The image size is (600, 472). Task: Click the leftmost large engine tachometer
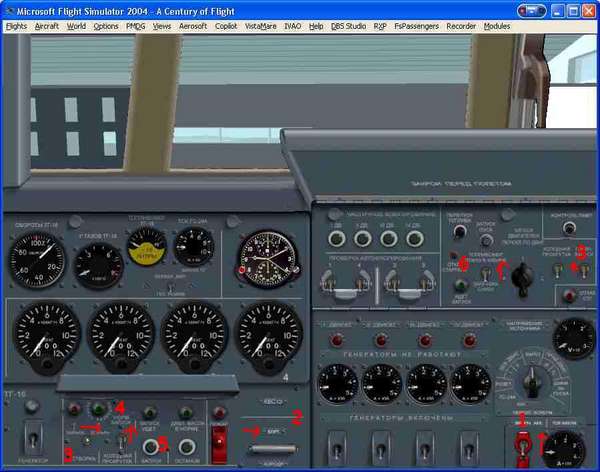point(47,335)
